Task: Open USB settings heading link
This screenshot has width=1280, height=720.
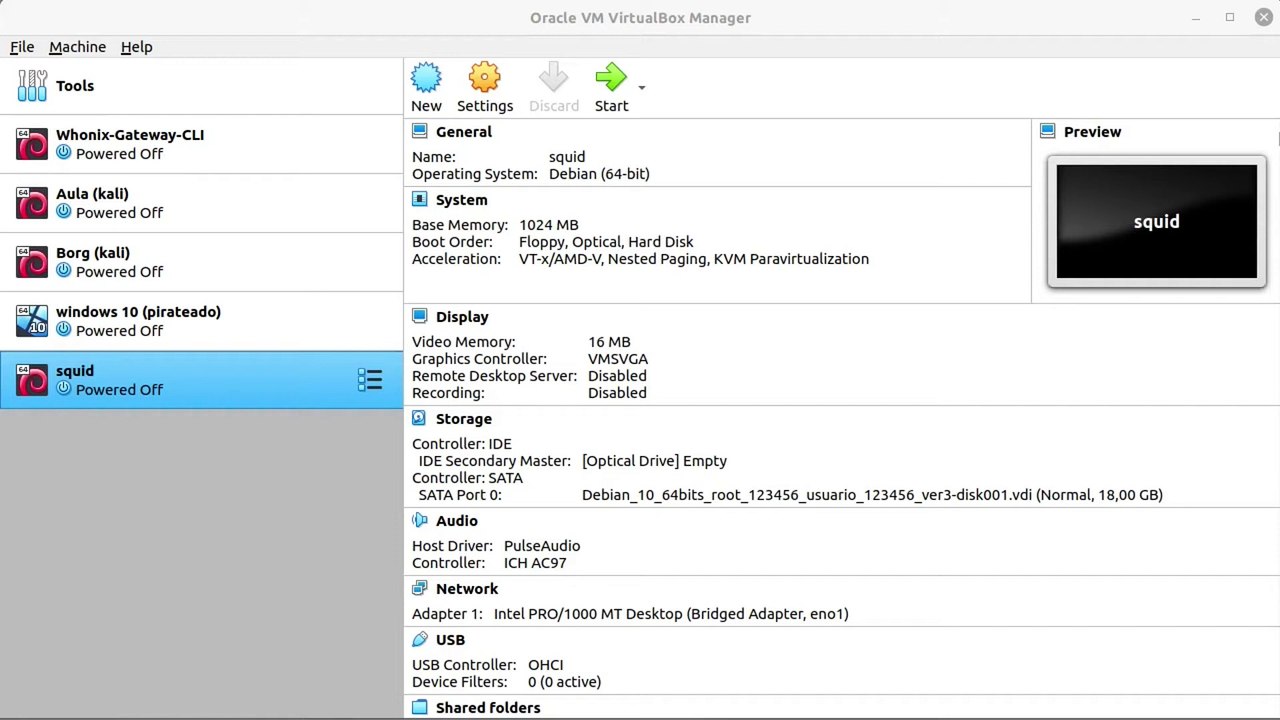Action: (x=450, y=640)
